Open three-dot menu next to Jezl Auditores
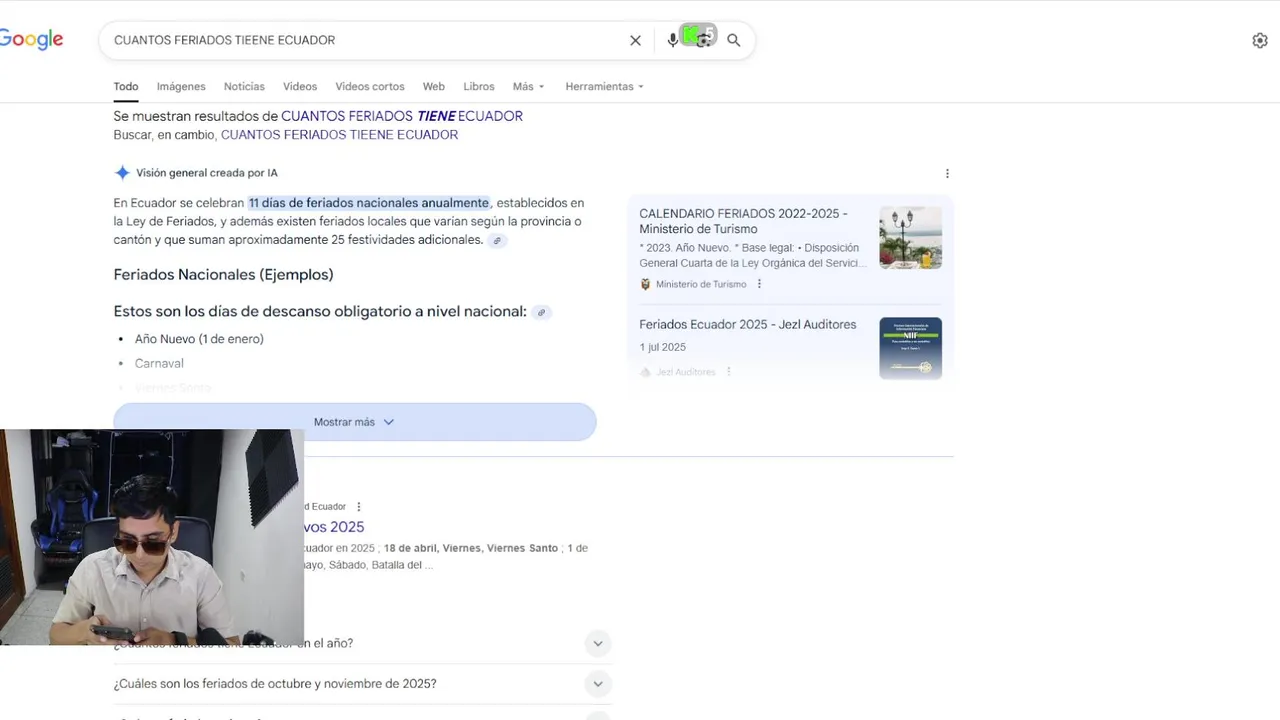Viewport: 1280px width, 720px height. tap(728, 371)
